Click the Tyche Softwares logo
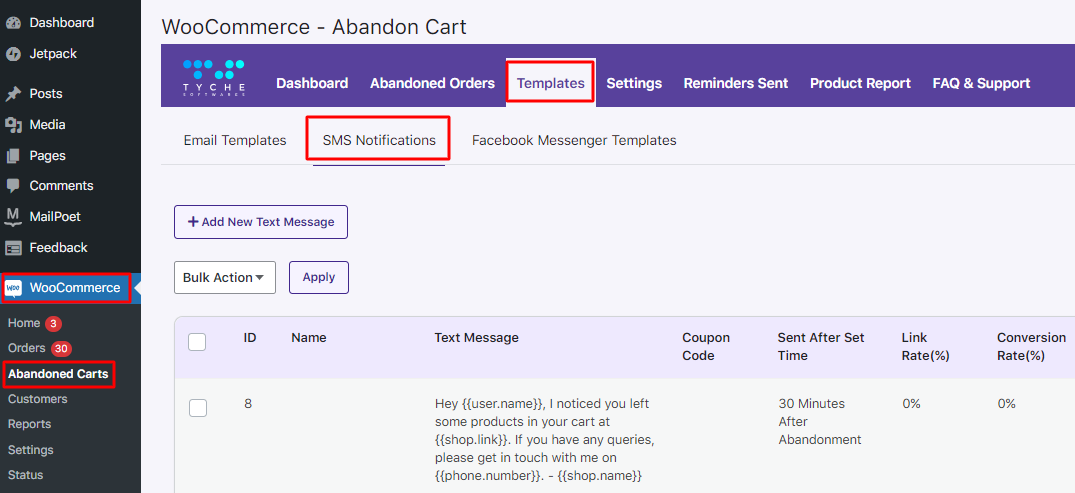The height and width of the screenshot is (493, 1075). tap(214, 77)
